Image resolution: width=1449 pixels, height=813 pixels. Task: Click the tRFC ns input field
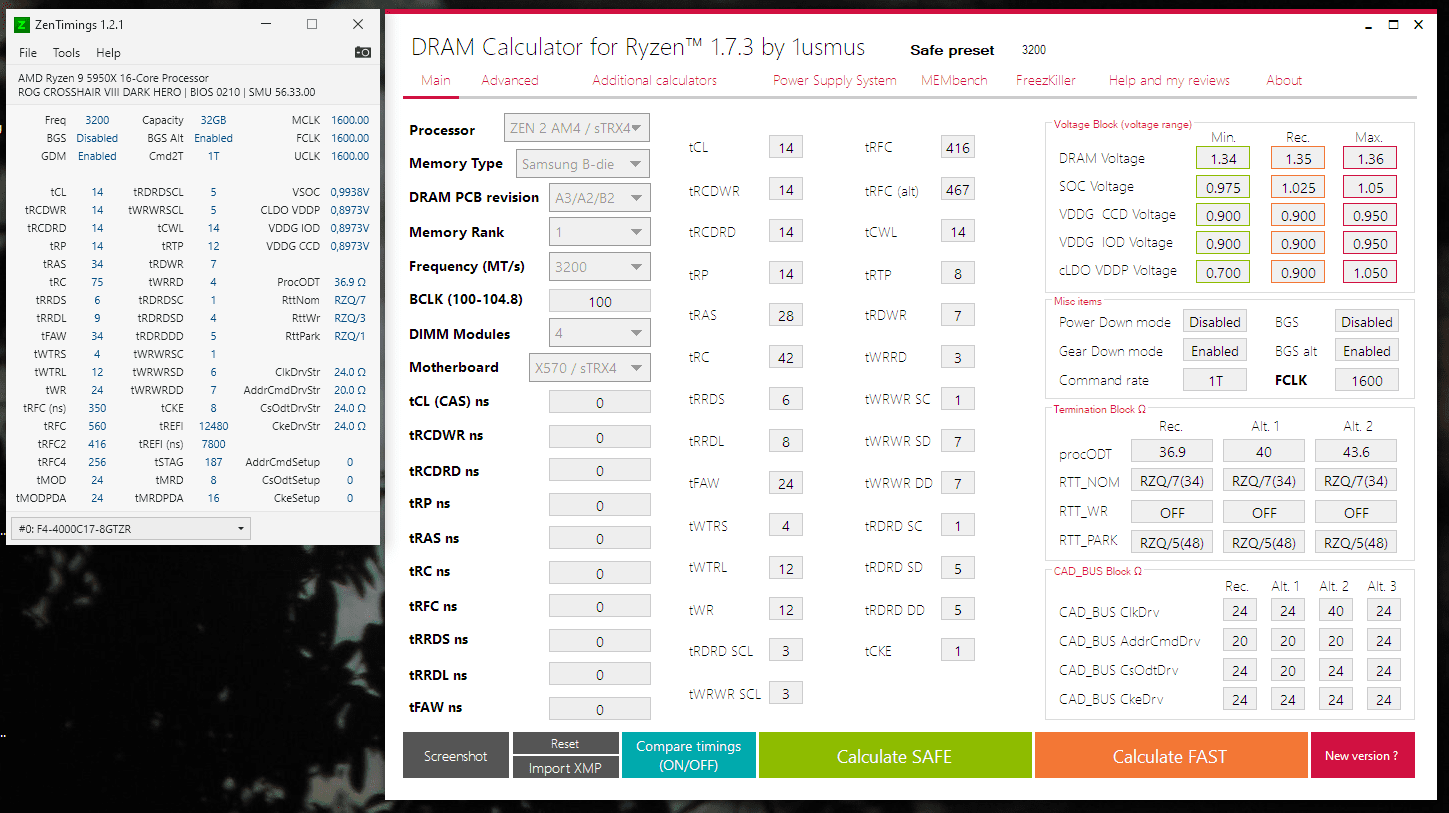pyautogui.click(x=600, y=607)
